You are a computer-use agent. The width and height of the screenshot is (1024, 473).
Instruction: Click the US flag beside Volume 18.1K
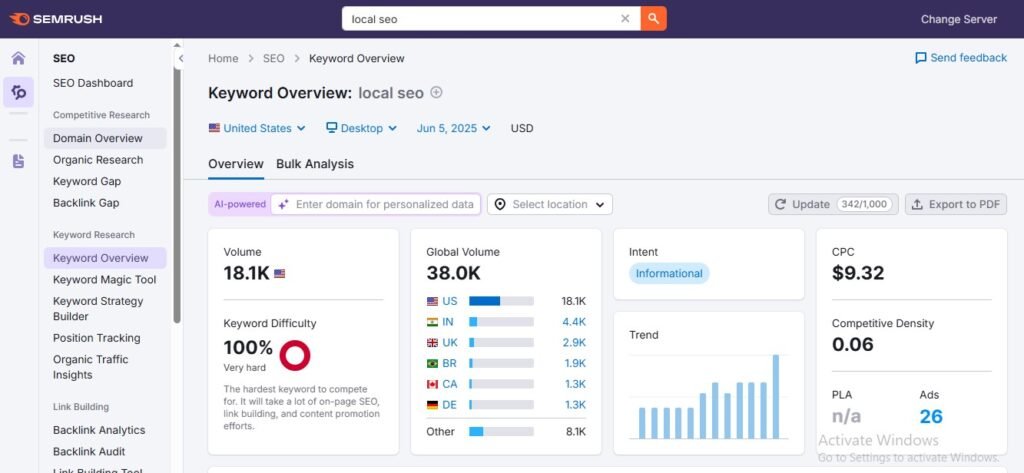280,274
